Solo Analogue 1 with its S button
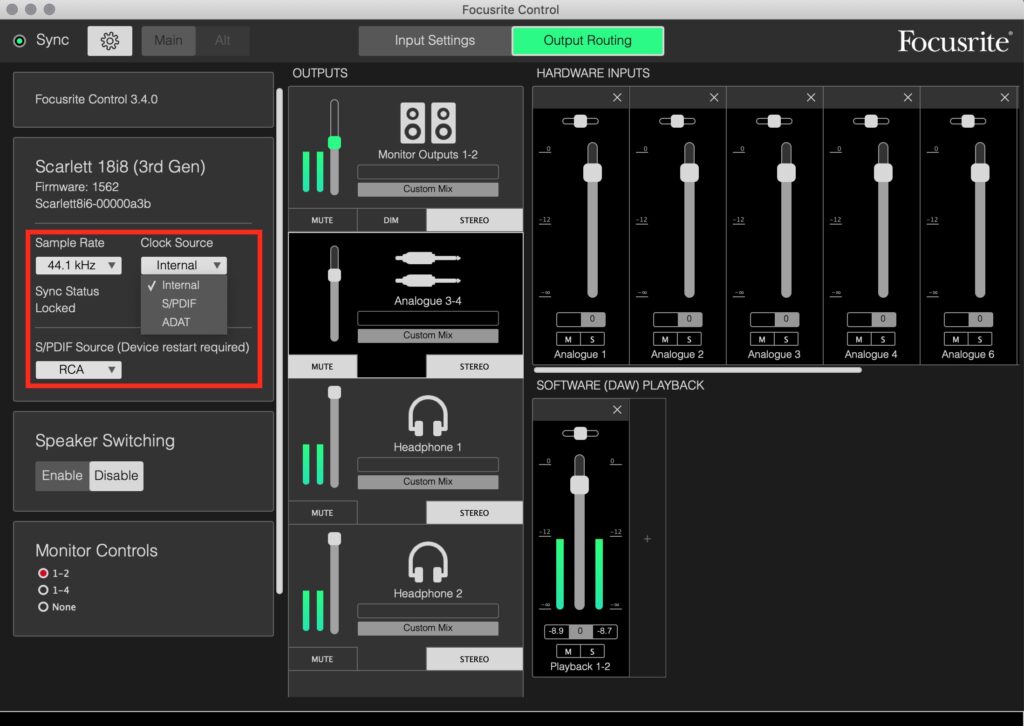This screenshot has width=1024, height=726. [x=592, y=339]
